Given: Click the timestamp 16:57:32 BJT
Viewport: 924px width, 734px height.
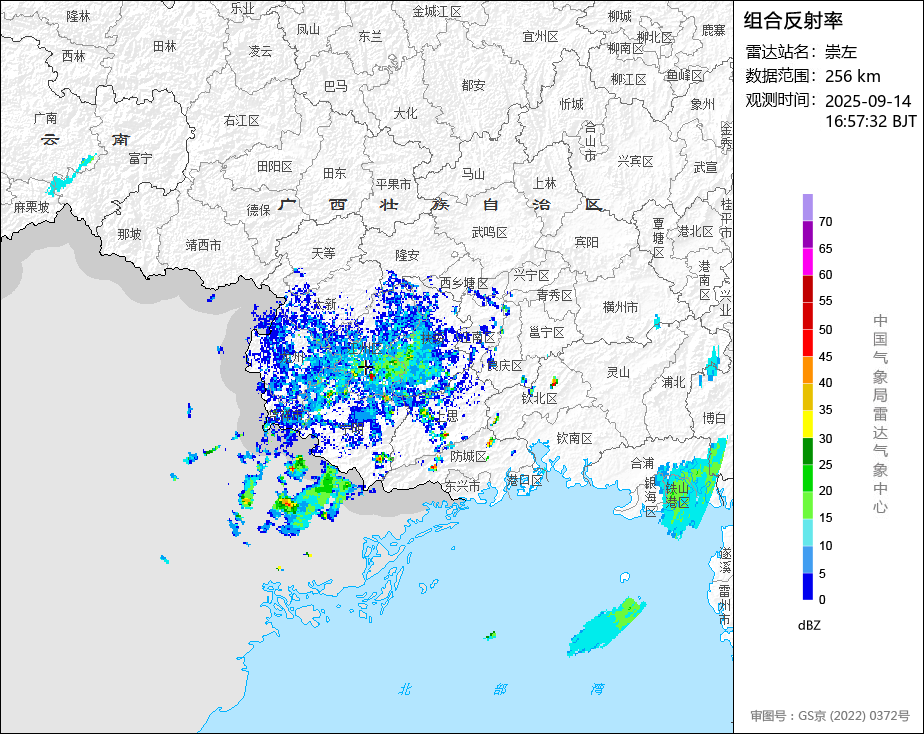Looking at the screenshot, I should tap(870, 121).
